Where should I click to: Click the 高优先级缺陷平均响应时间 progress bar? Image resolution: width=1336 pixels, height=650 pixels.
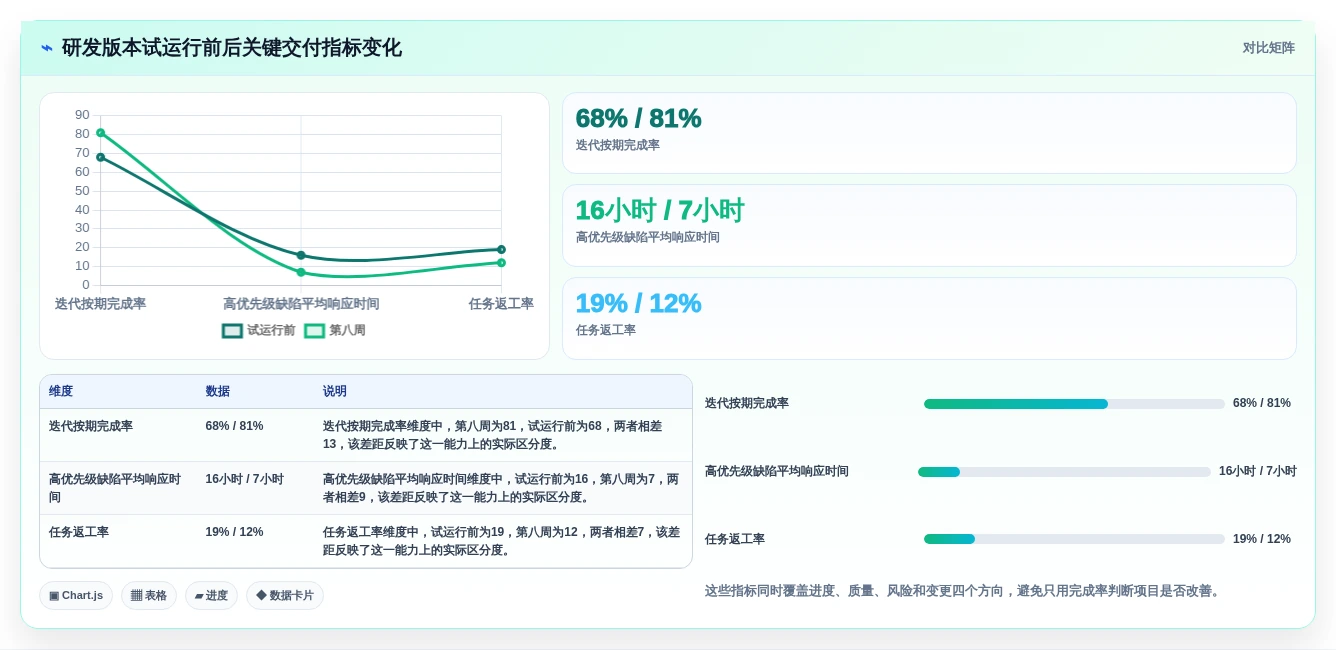tap(1064, 472)
